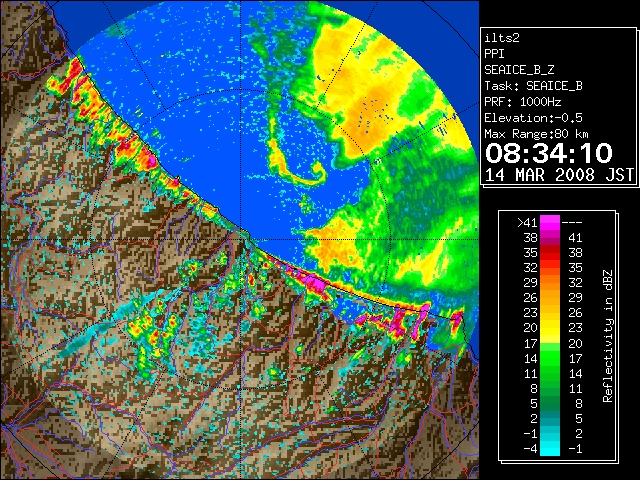Screen dimensions: 640x480
Task: Click the SEAICE_B_Z product name
Action: pyautogui.click(x=519, y=70)
